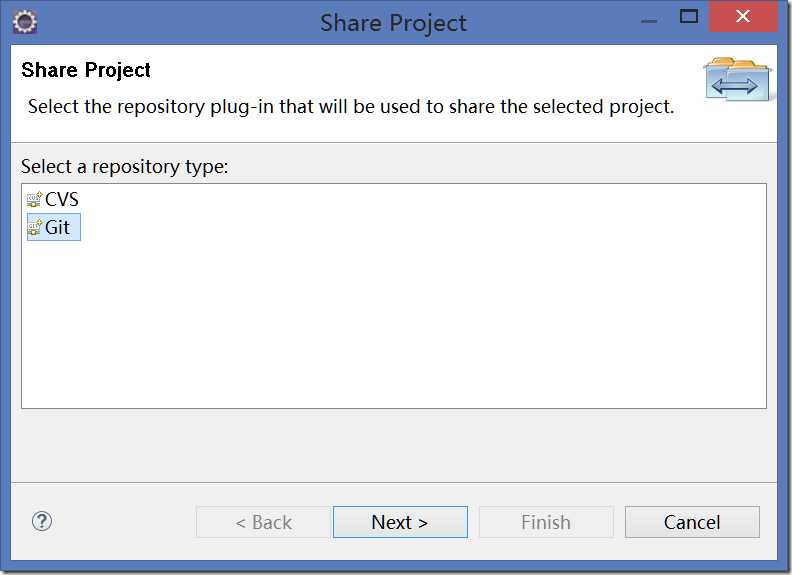Click the Eclipse icon in the title bar
792x575 pixels.
pyautogui.click(x=25, y=21)
